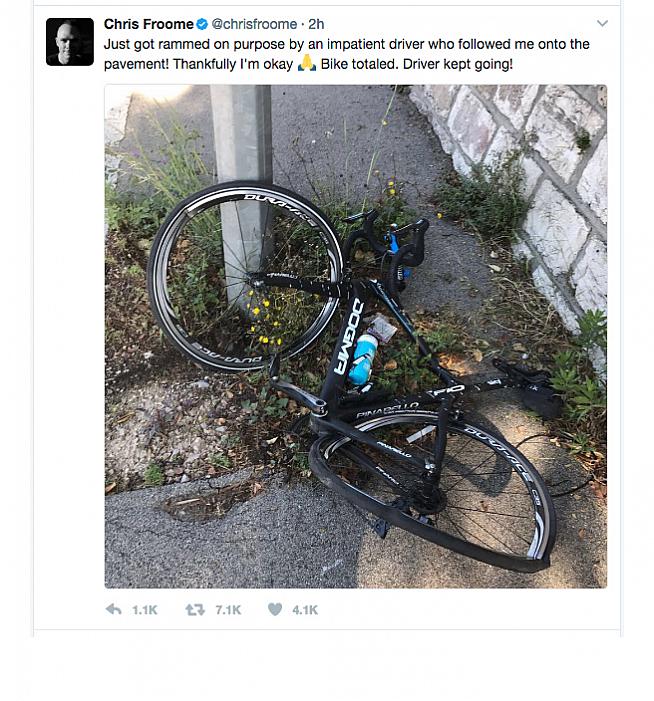Open the Chris Froome display name link
This screenshot has height=701, width=654.
[148, 24]
